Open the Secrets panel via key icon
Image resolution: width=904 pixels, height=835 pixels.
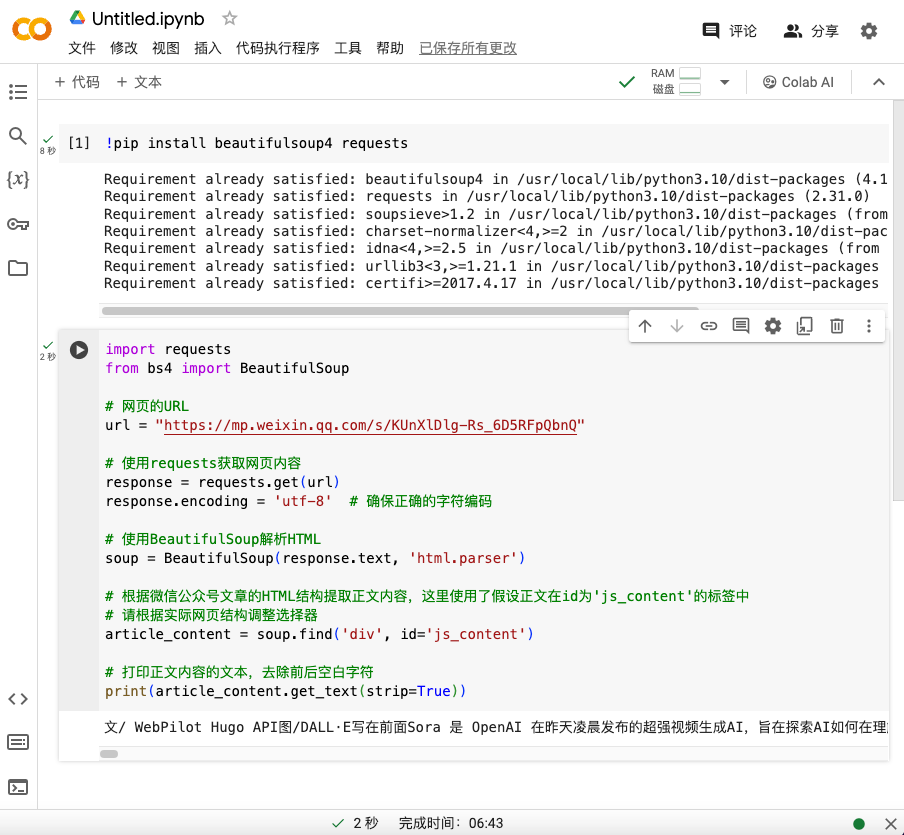coord(17,224)
